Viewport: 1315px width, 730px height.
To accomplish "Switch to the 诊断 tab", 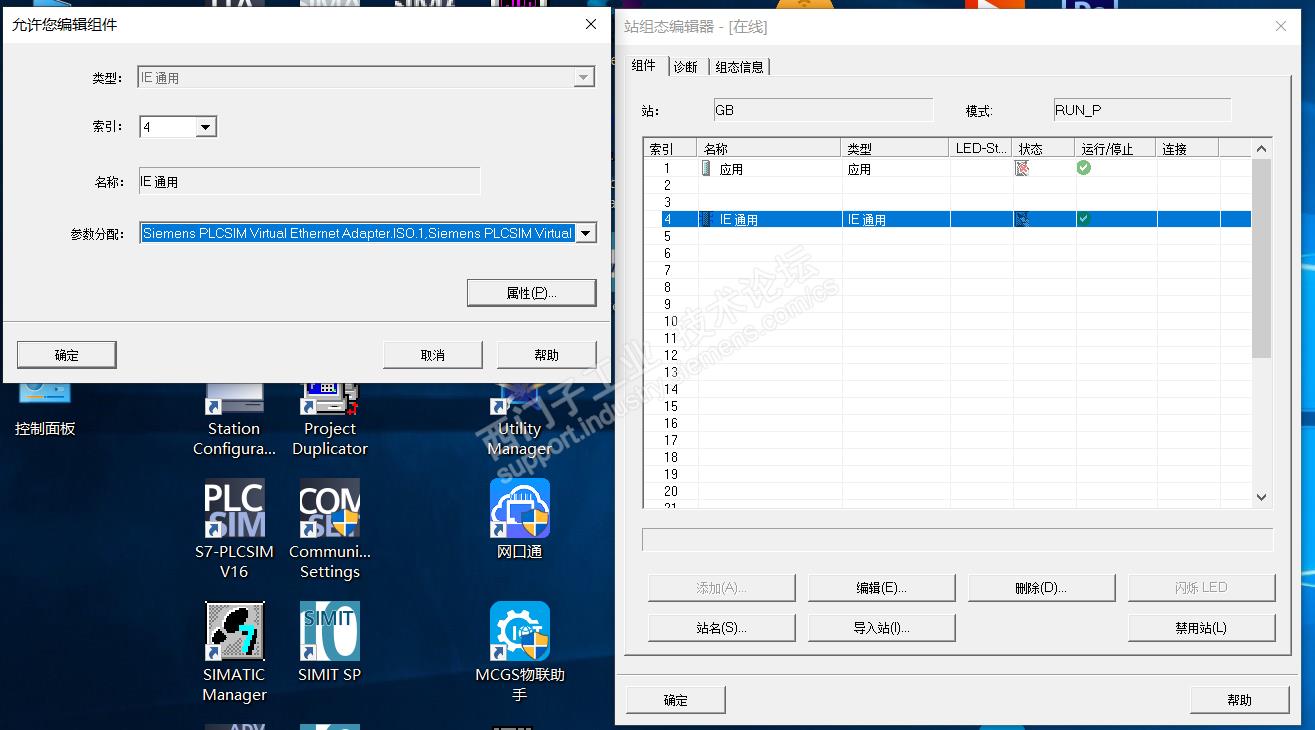I will point(685,67).
